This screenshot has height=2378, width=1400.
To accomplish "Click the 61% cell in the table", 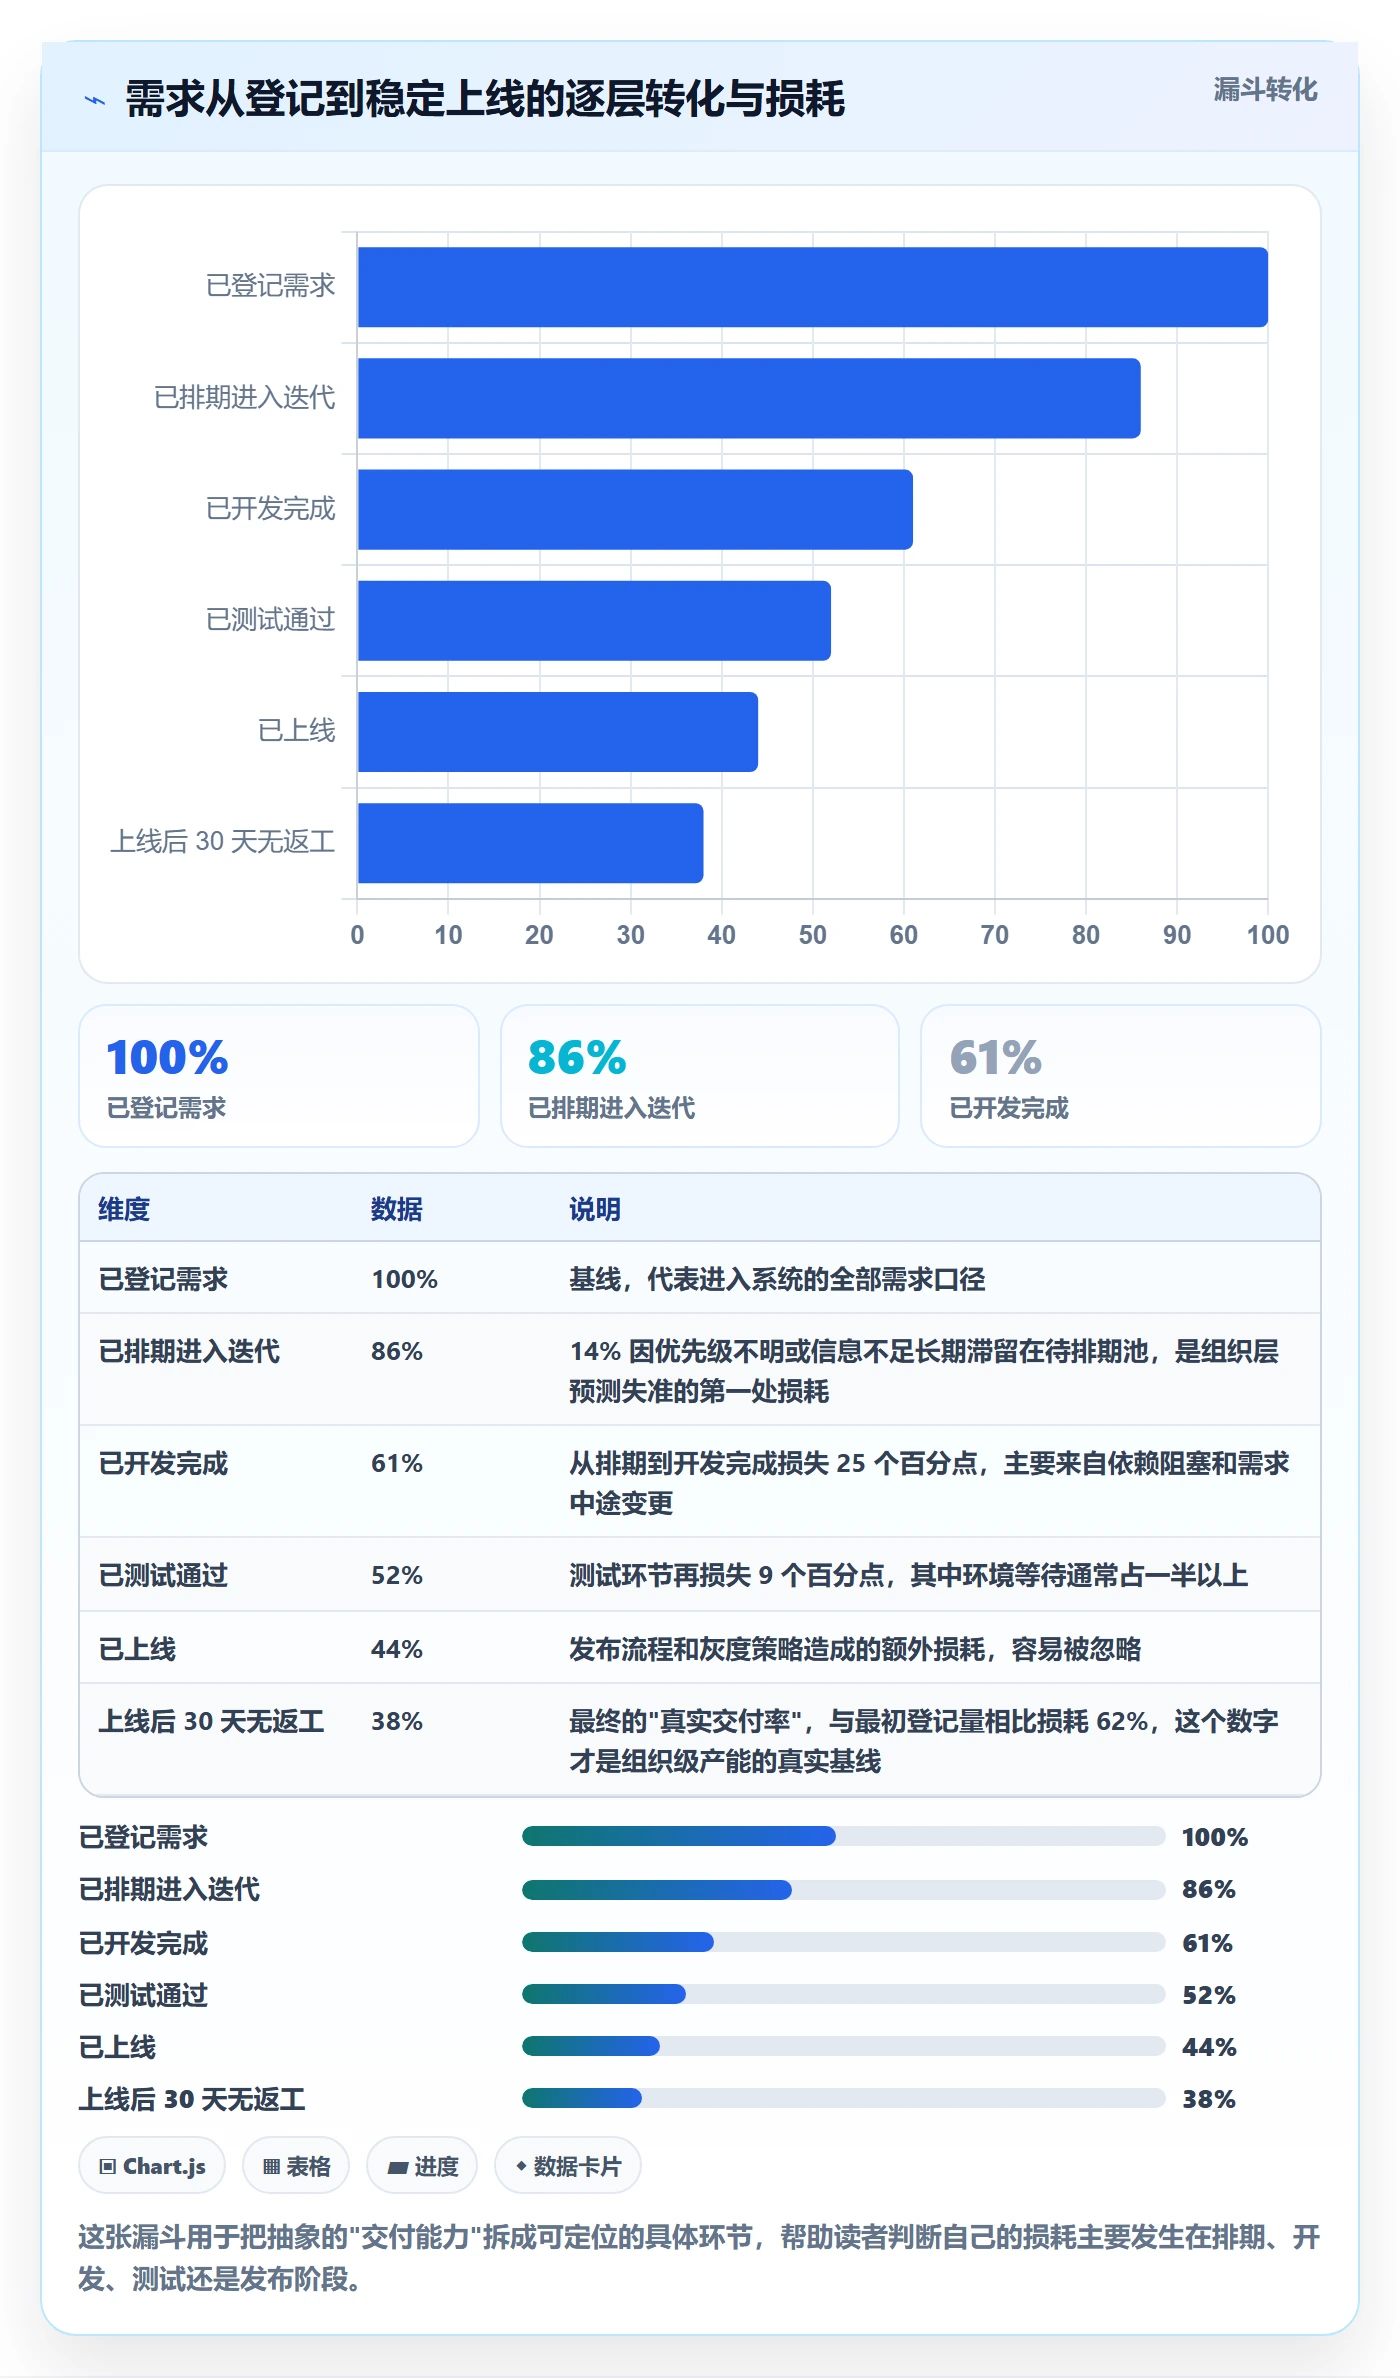I will [397, 1463].
